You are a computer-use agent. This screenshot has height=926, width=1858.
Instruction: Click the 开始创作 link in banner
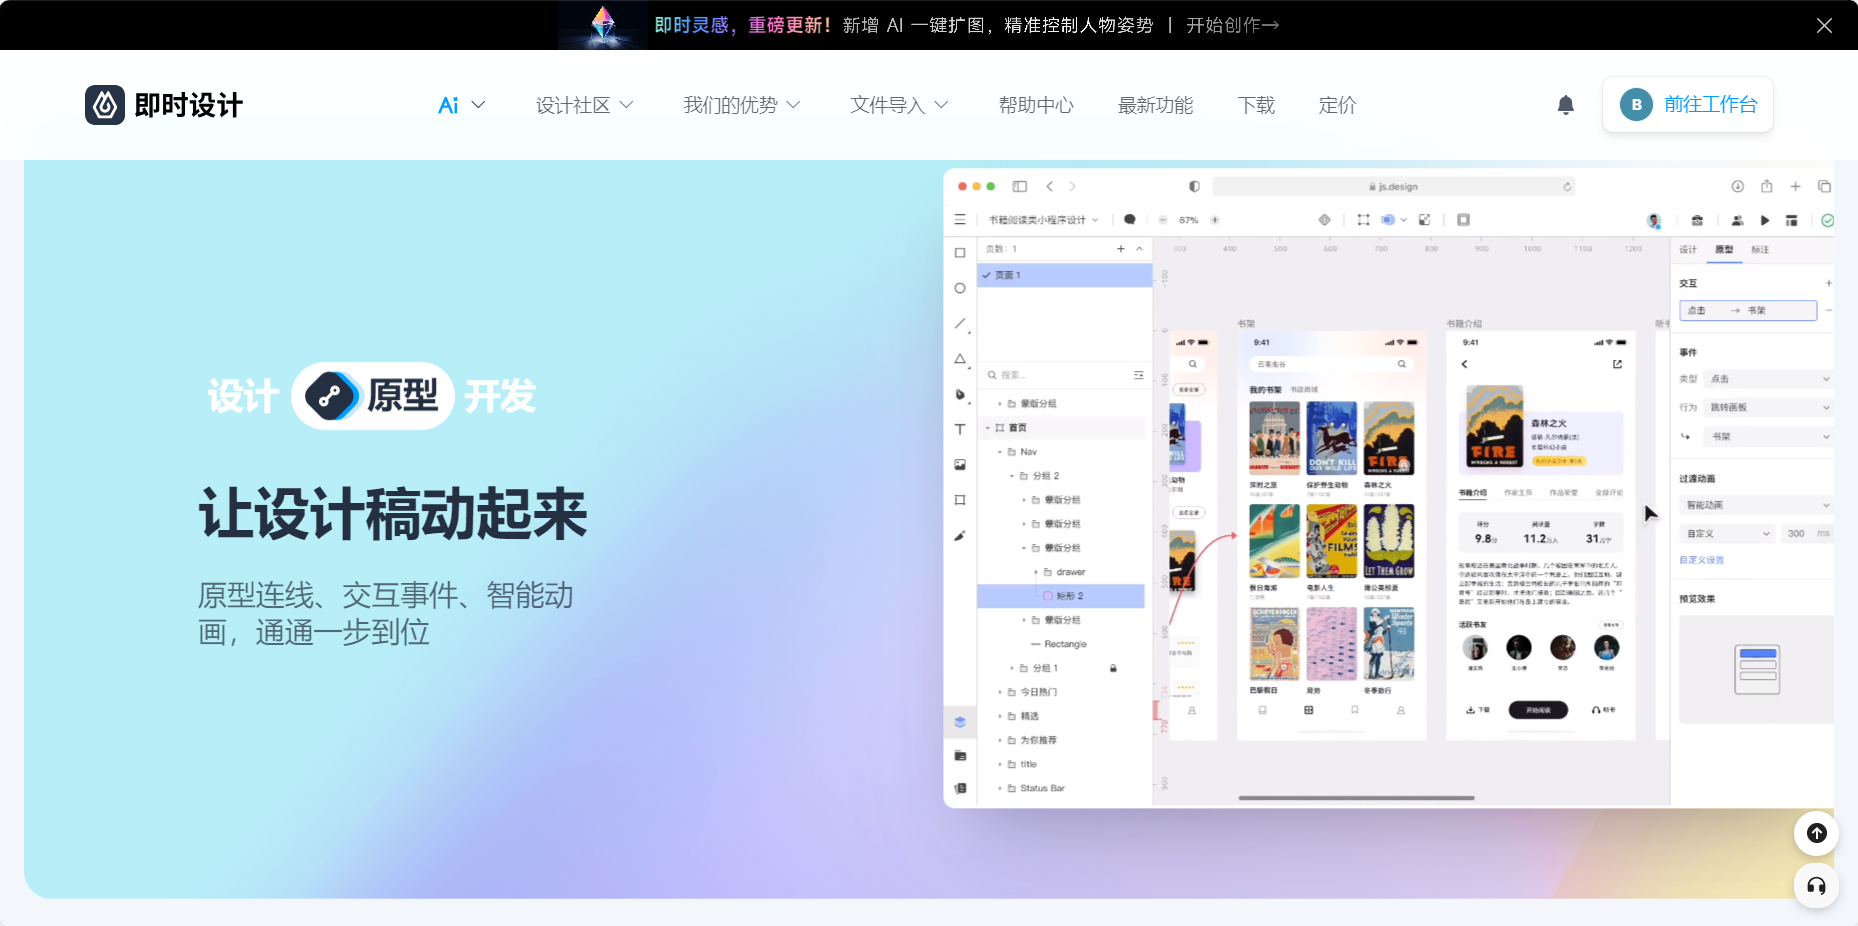pyautogui.click(x=1232, y=25)
